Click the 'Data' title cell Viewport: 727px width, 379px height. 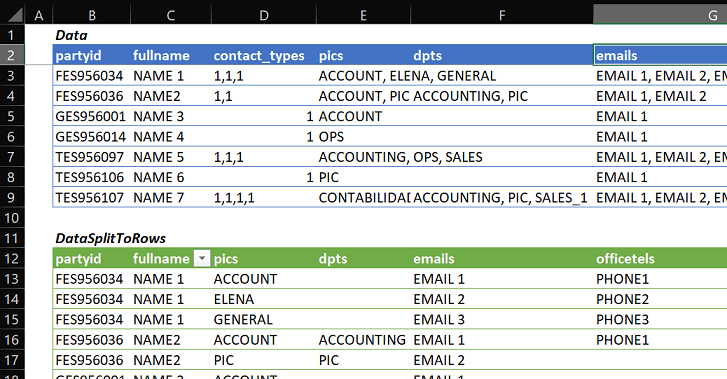92,35
